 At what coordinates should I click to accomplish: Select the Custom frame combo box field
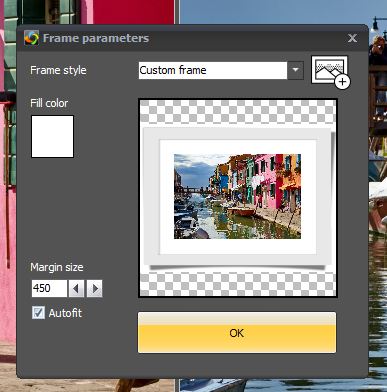pyautogui.click(x=213, y=70)
